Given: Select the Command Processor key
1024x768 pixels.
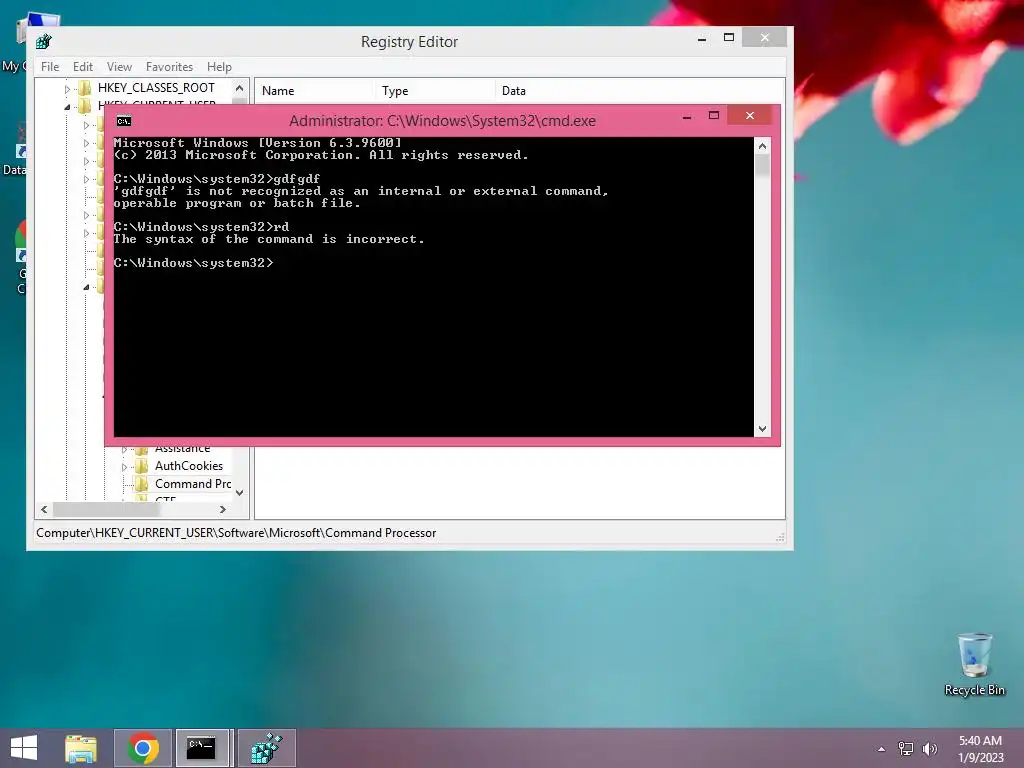Looking at the screenshot, I should (x=193, y=484).
